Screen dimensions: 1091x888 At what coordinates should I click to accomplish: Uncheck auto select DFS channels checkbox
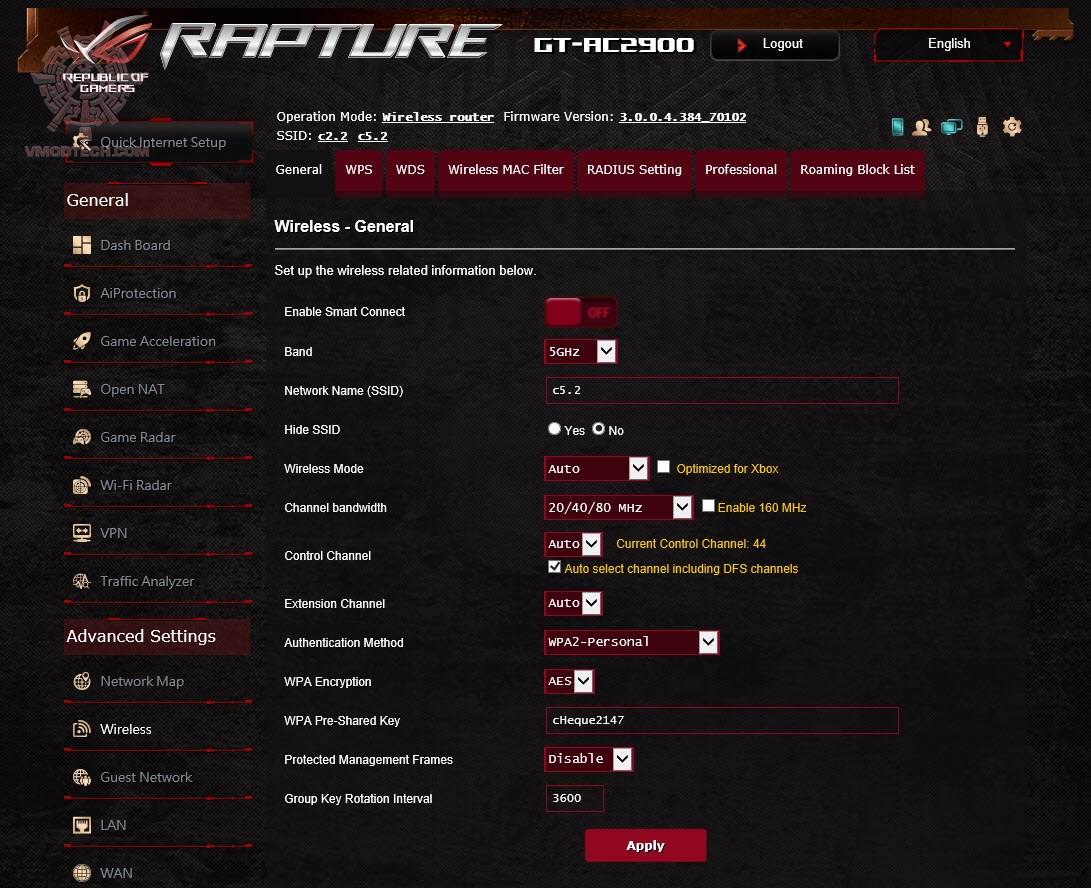point(555,566)
